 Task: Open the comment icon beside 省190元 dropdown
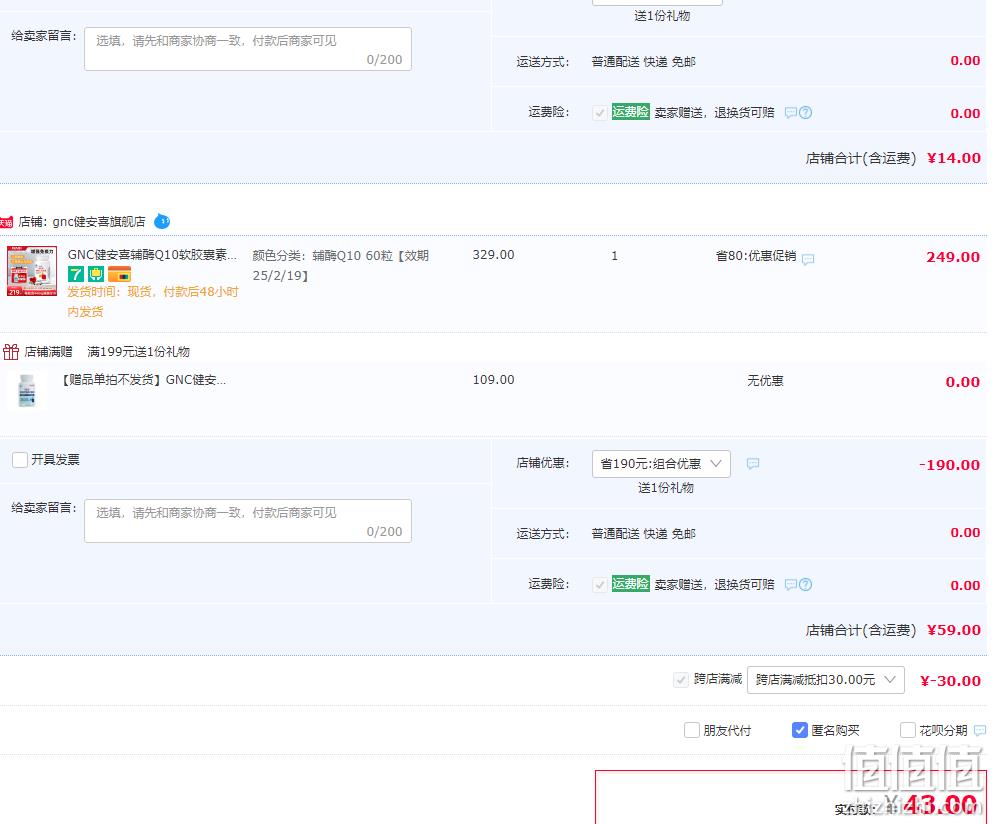pyautogui.click(x=753, y=464)
